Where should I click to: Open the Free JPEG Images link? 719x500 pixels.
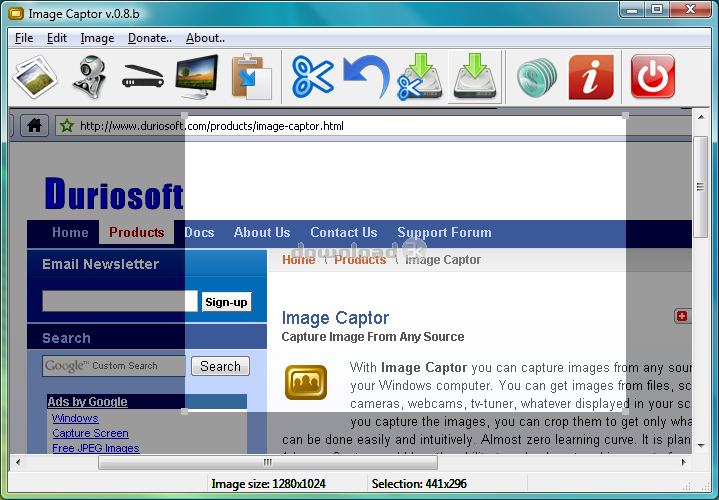(x=96, y=448)
